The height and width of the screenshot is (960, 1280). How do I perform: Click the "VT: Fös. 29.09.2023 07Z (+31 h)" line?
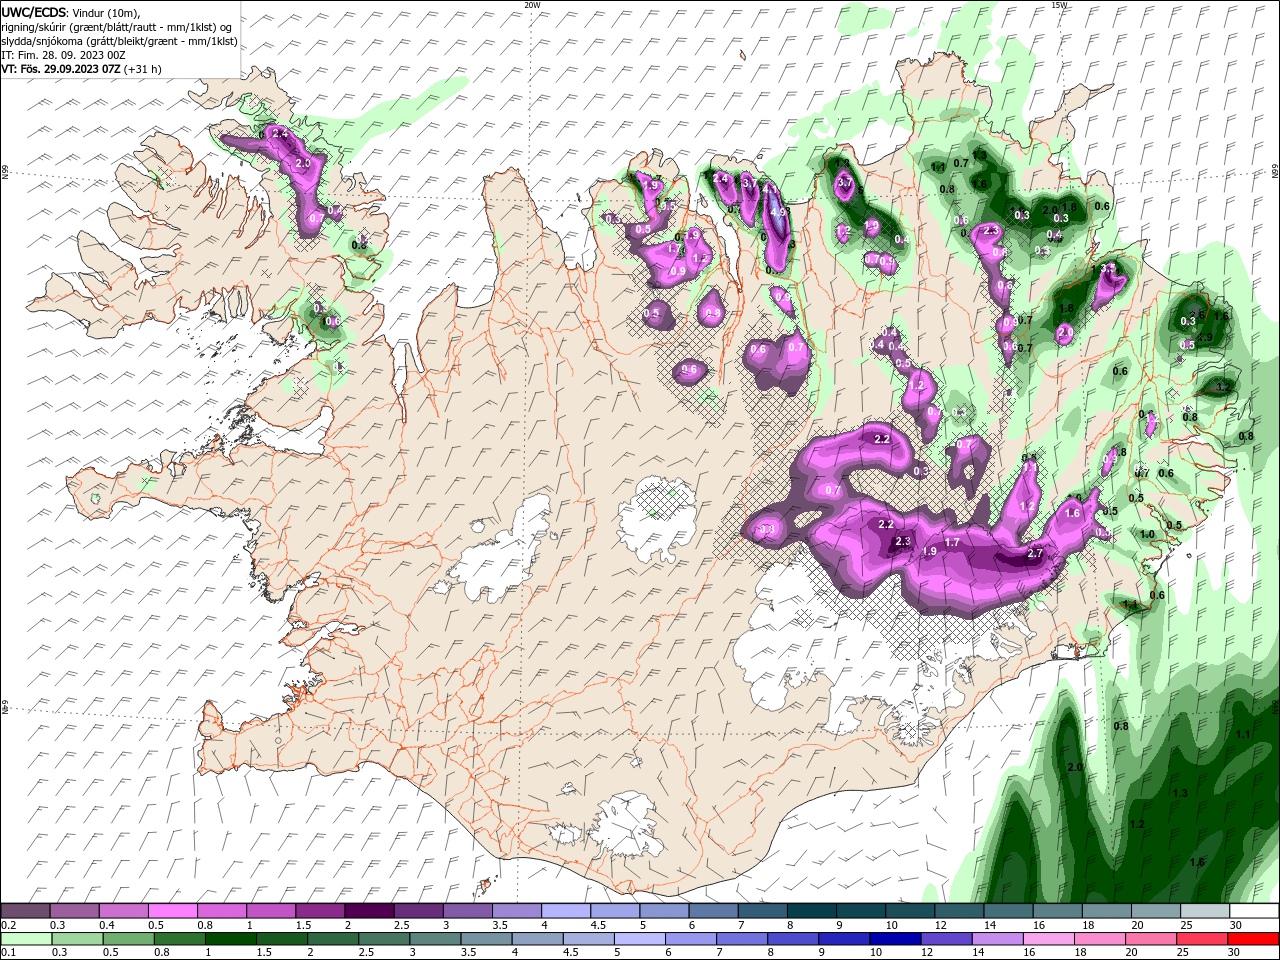coord(81,69)
